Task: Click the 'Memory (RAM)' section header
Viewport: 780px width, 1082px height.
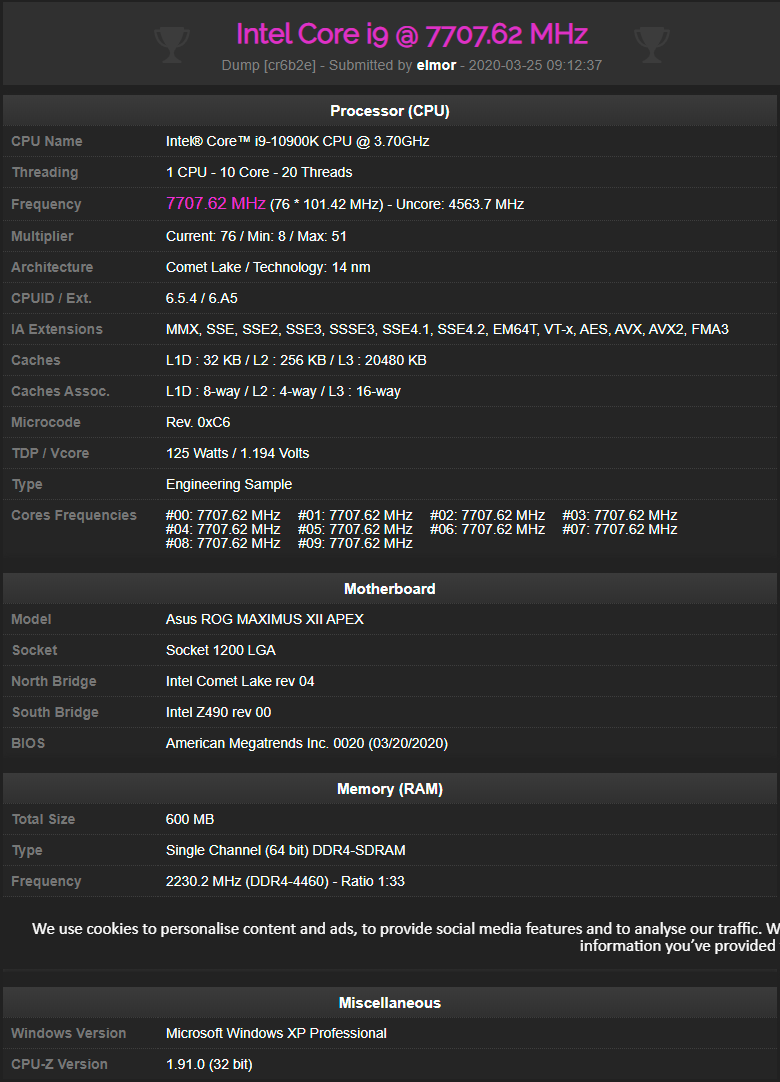Action: coord(390,789)
